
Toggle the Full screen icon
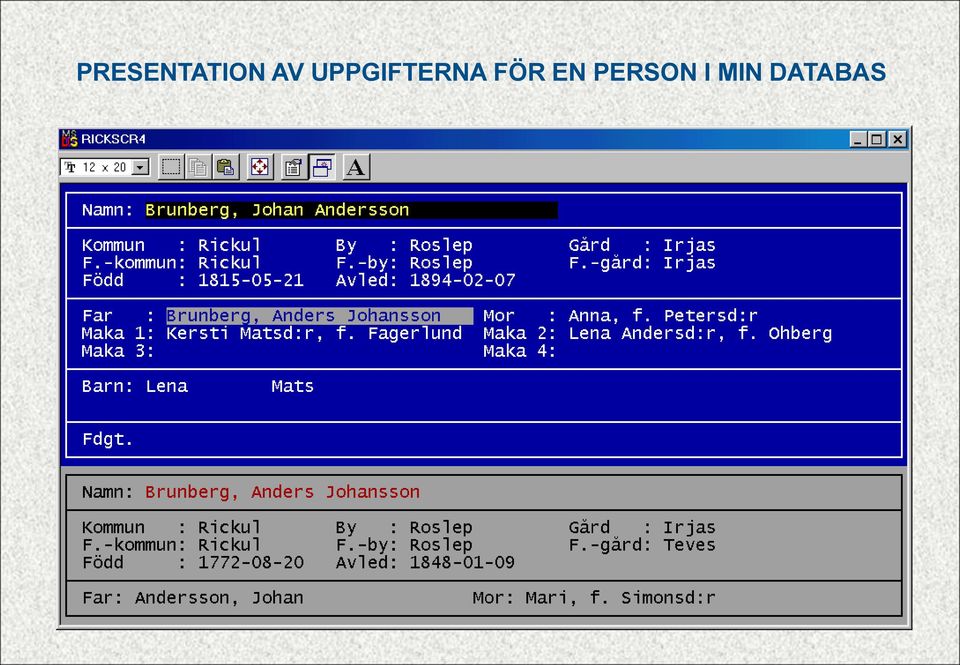[260, 167]
